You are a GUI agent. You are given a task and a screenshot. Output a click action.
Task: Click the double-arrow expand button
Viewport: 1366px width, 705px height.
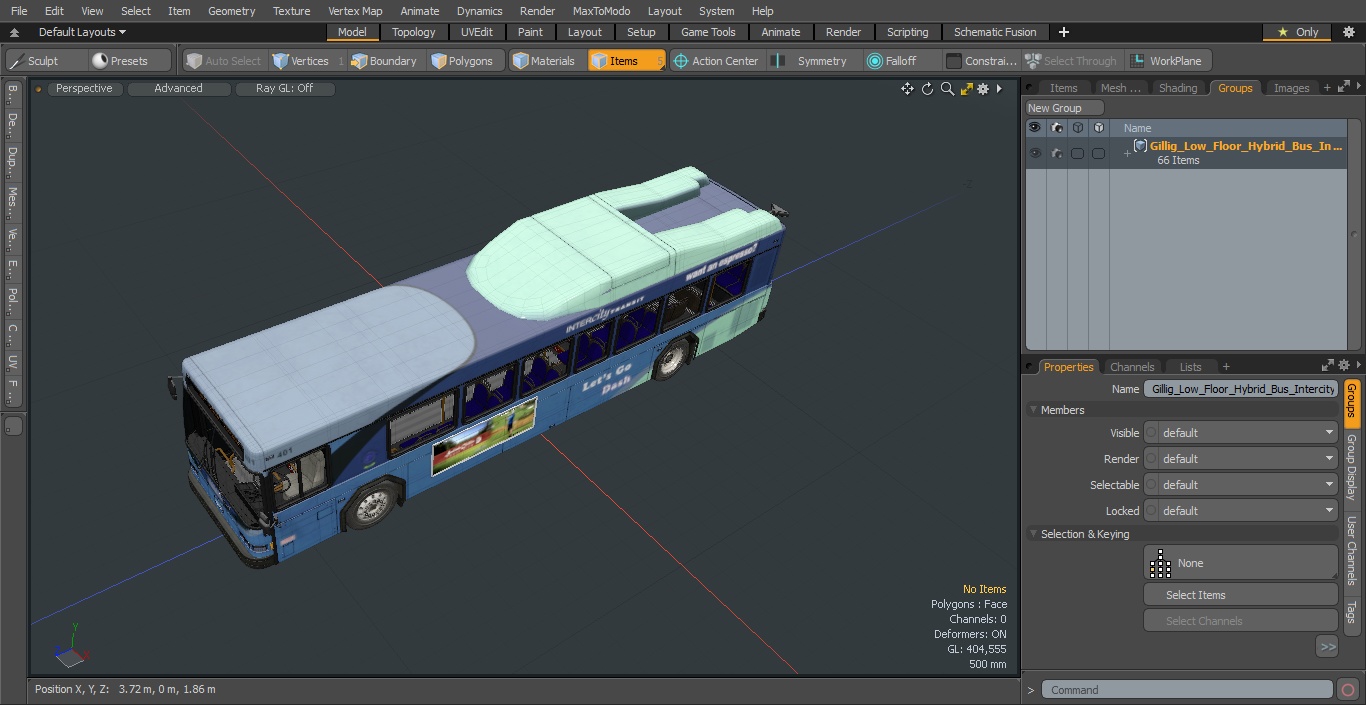click(1327, 647)
